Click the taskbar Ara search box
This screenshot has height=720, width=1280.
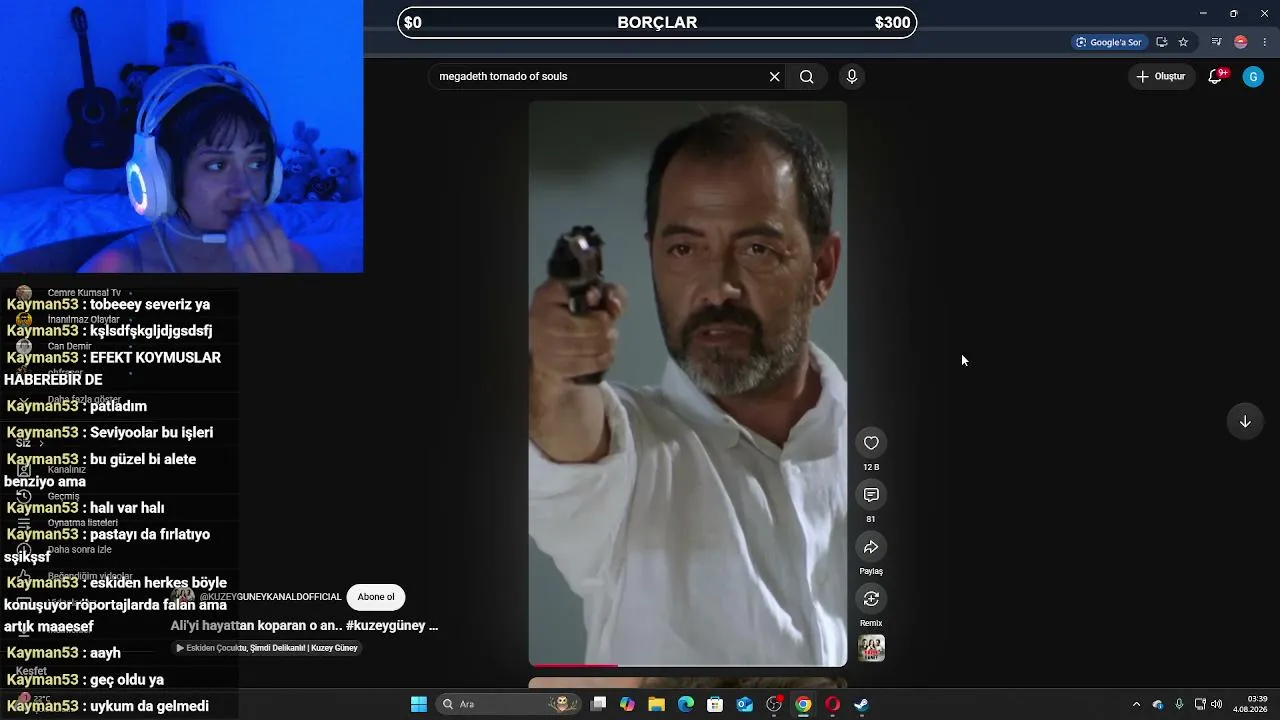(510, 704)
